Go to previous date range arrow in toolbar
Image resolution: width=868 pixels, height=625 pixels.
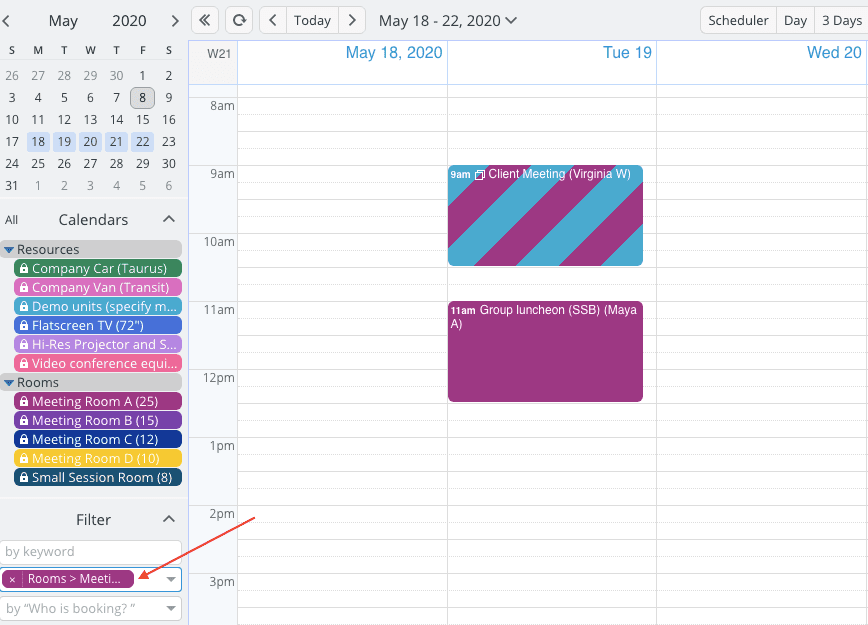click(x=273, y=20)
